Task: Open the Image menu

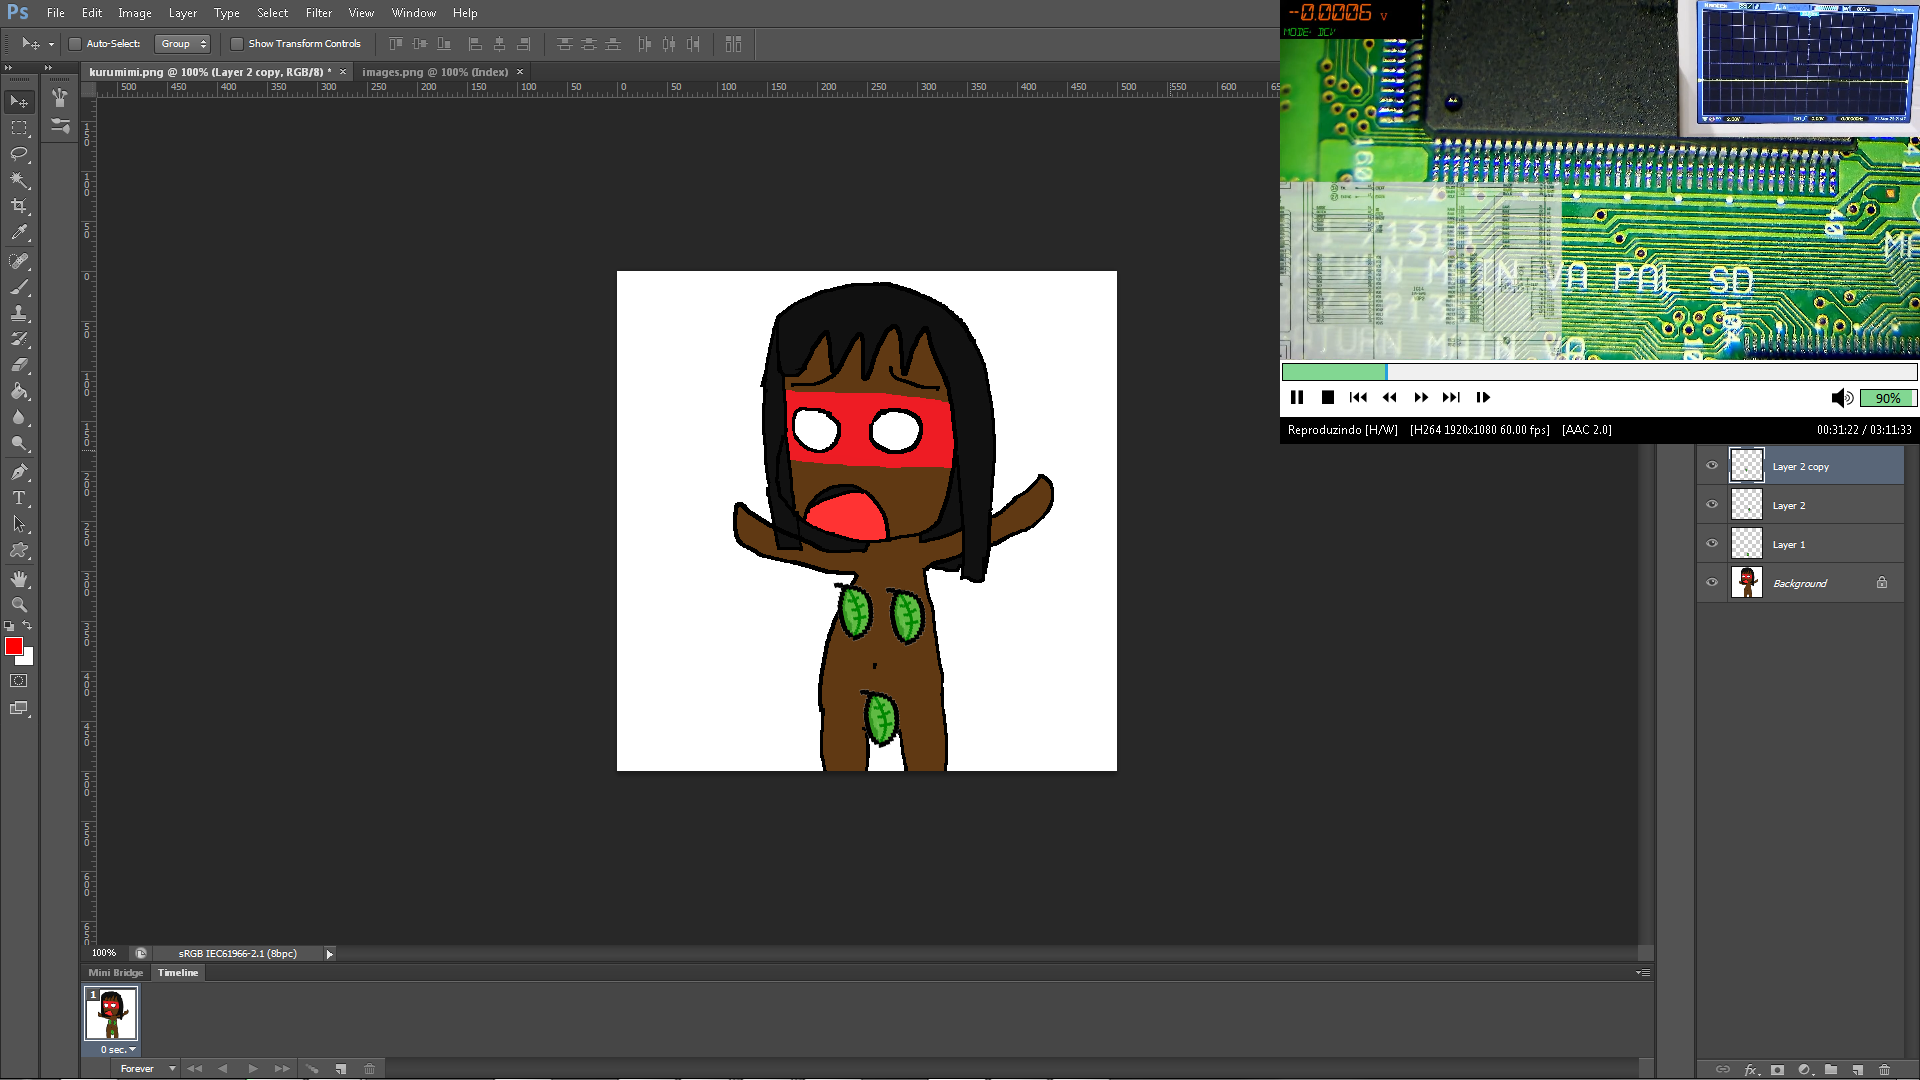Action: (x=135, y=13)
